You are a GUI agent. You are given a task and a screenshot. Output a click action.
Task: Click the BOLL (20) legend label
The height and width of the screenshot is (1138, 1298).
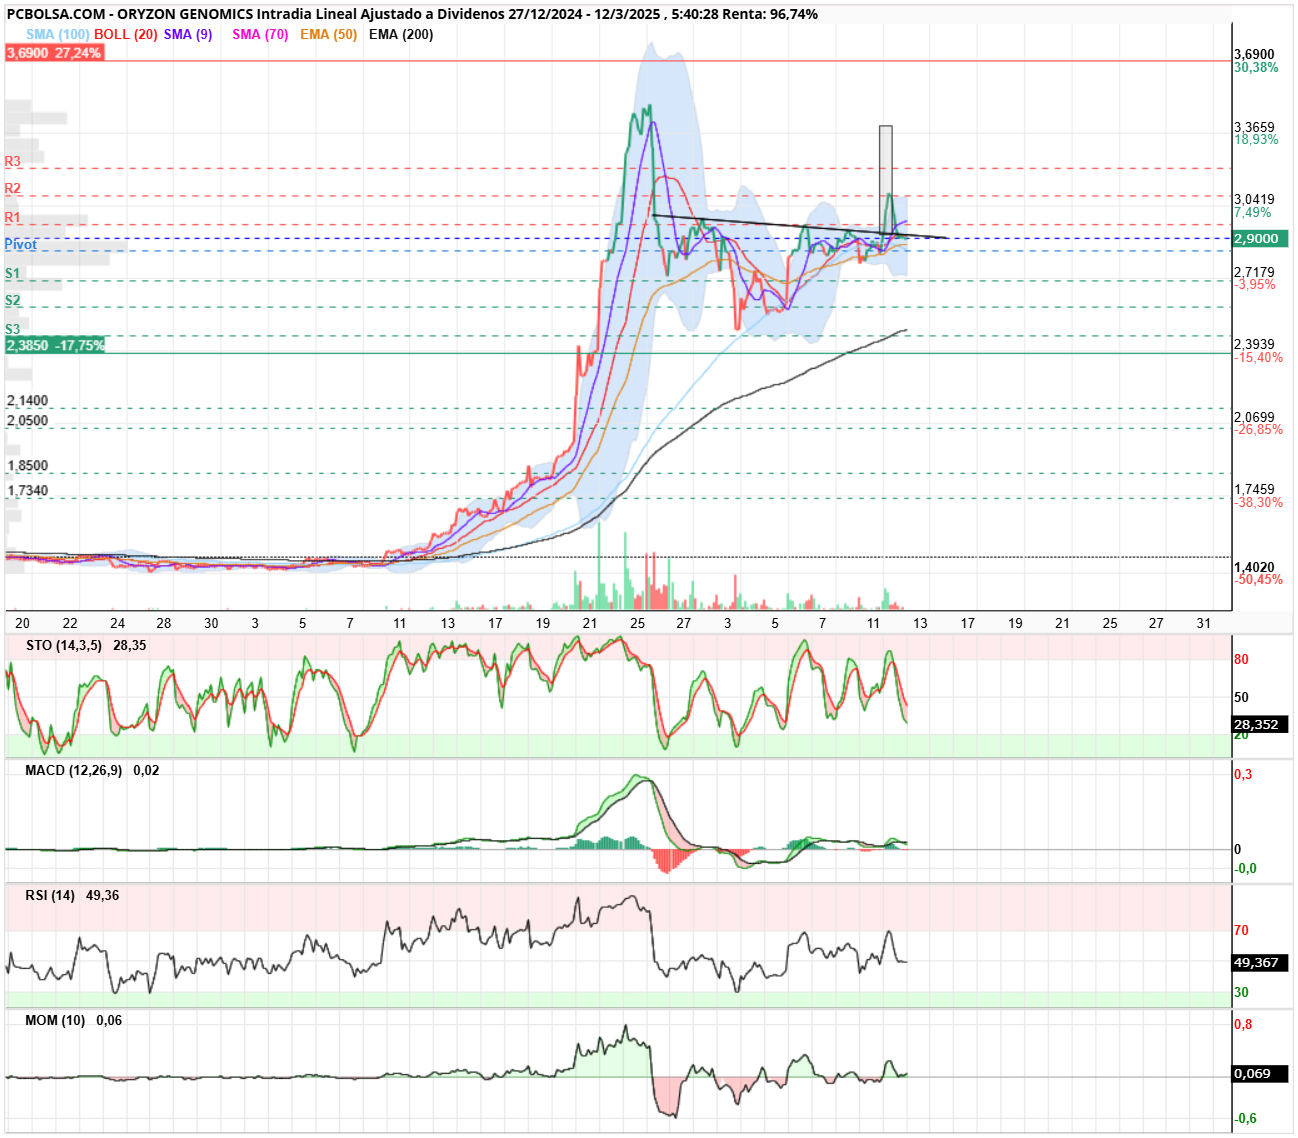[x=126, y=34]
